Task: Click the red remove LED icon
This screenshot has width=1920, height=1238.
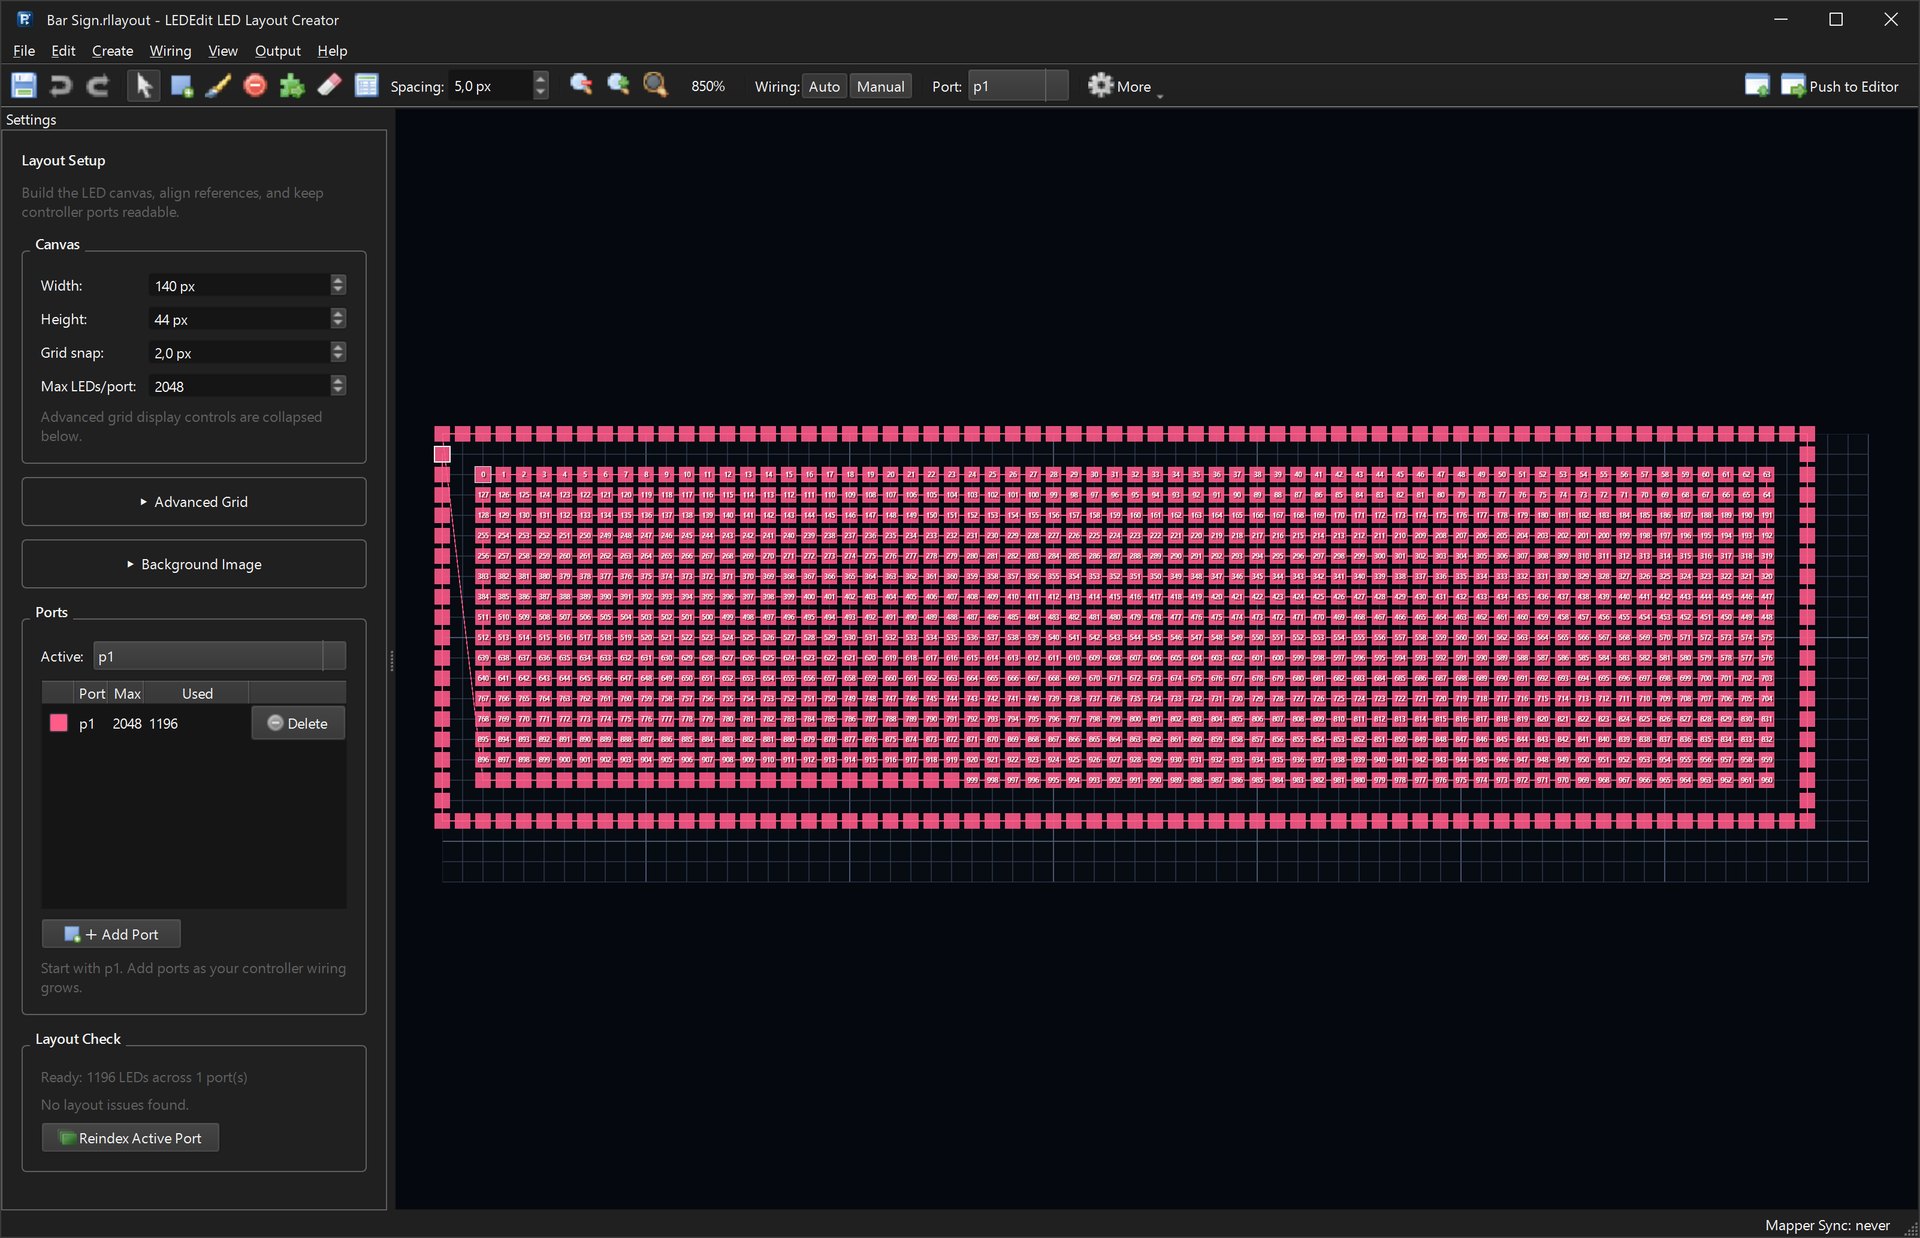Action: tap(255, 86)
